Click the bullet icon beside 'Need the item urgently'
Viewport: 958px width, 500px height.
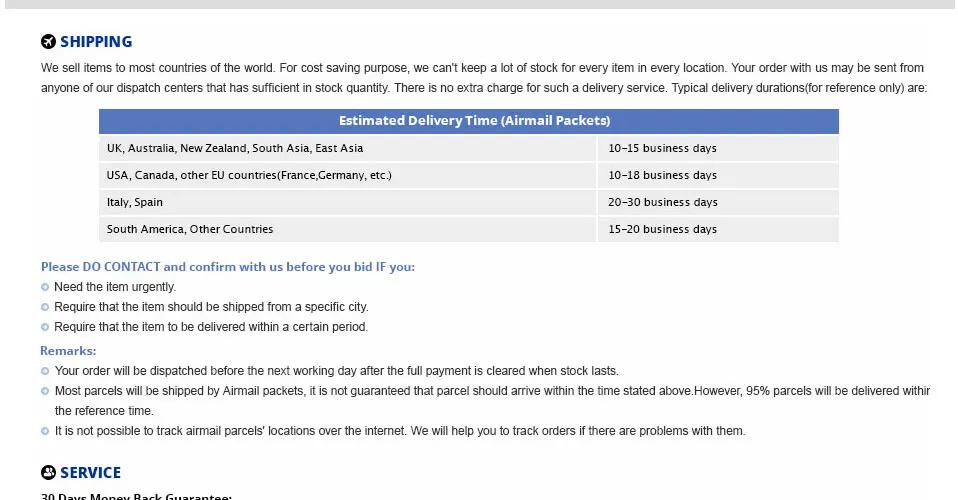click(45, 287)
